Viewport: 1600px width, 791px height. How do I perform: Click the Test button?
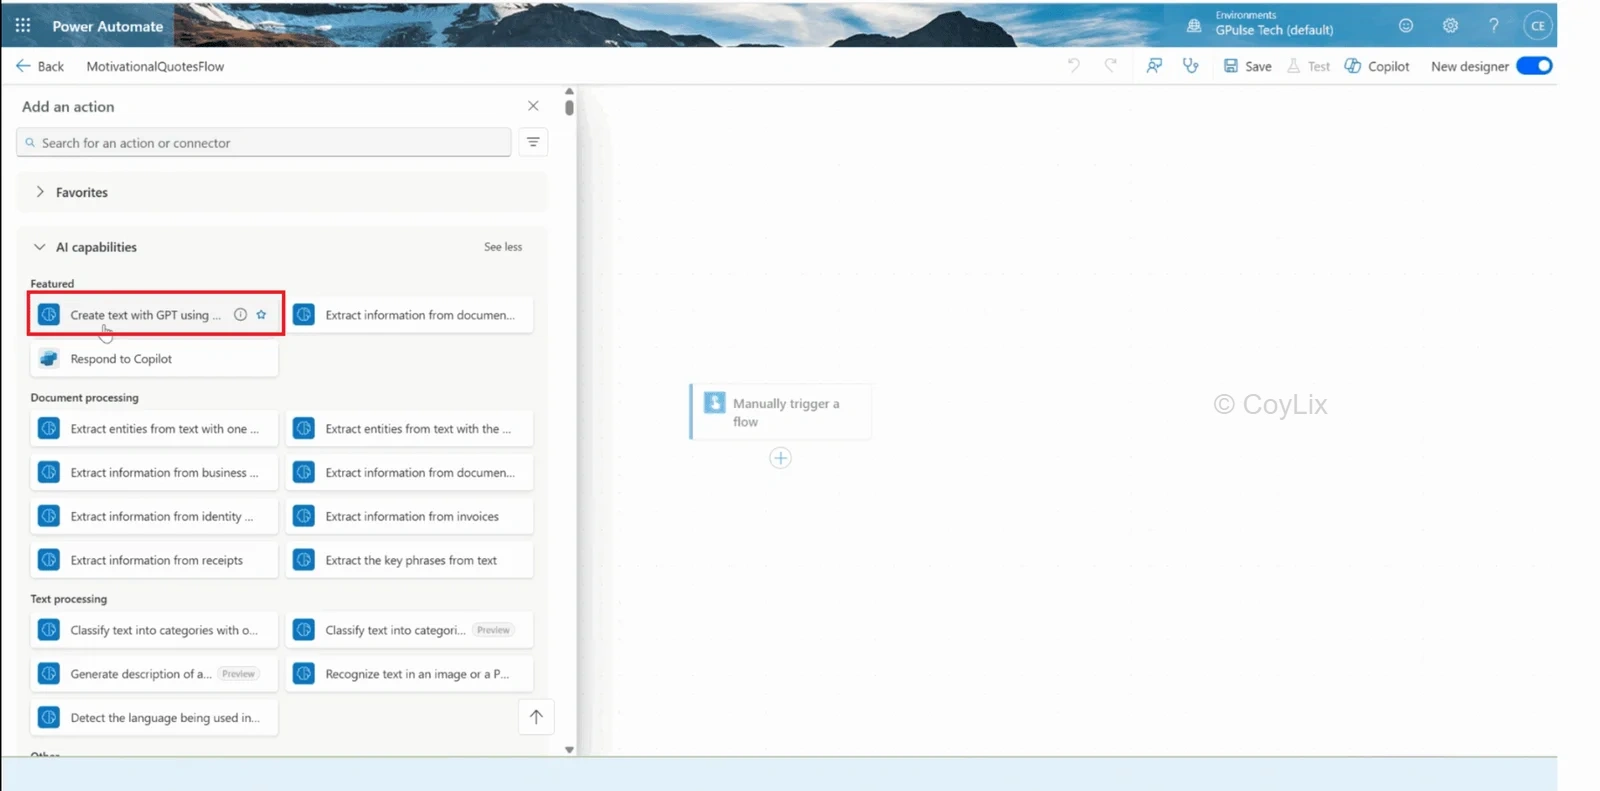[x=1309, y=66]
